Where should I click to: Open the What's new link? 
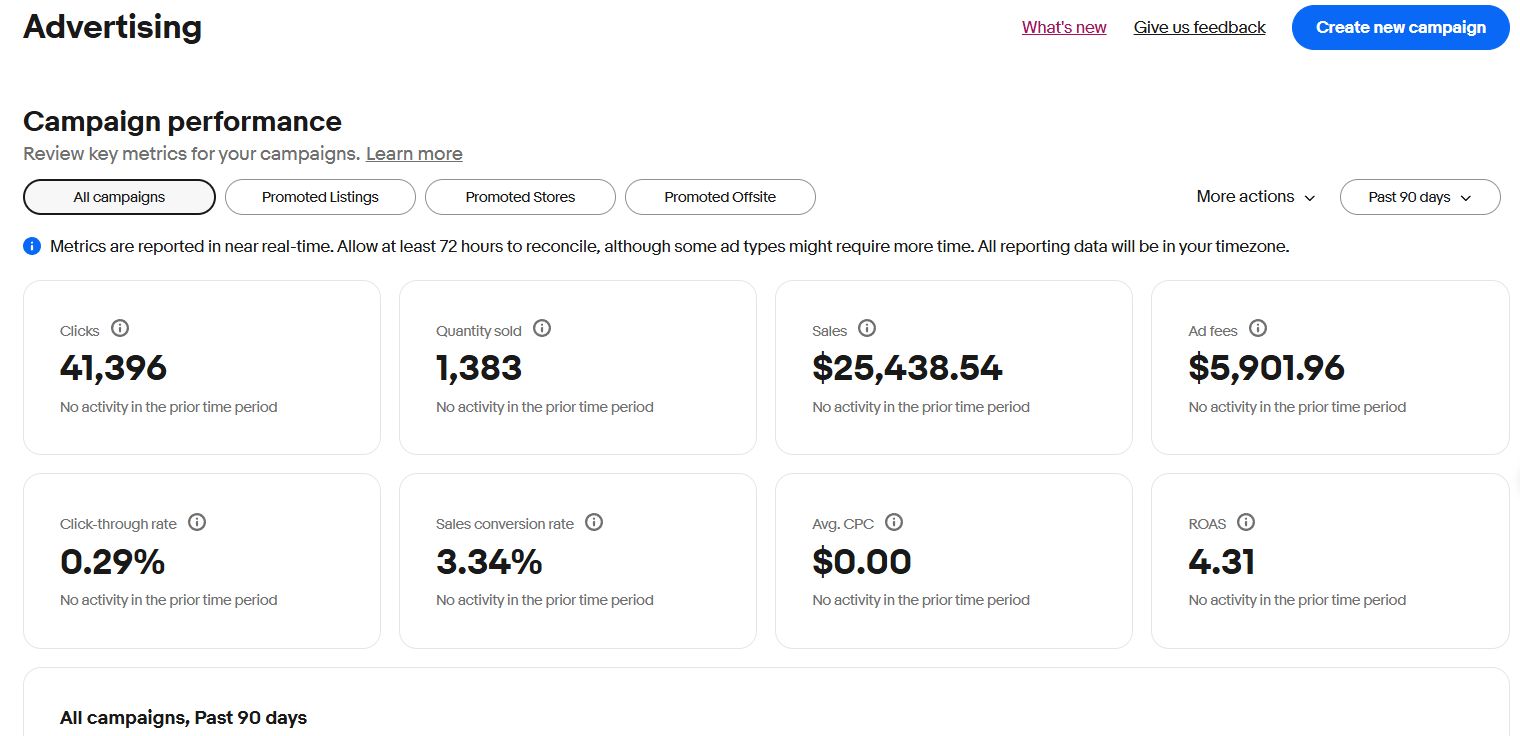[1064, 27]
